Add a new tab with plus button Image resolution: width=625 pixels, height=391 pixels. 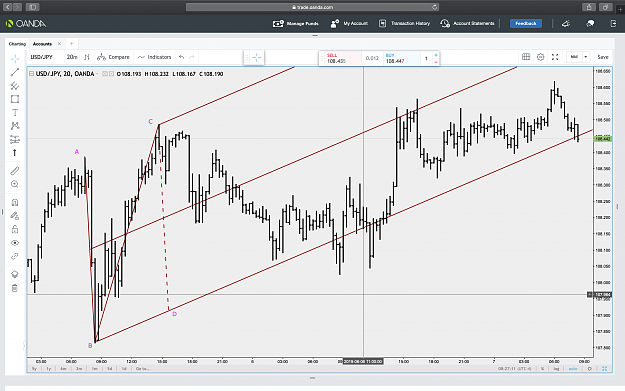[x=72, y=44]
